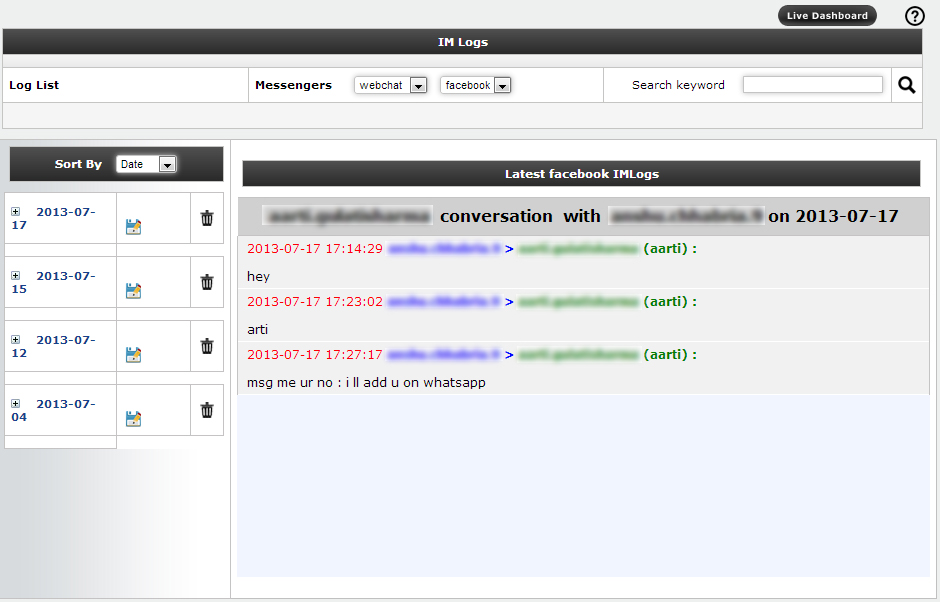Click the search magnifier icon
The height and width of the screenshot is (602, 940).
pos(906,85)
